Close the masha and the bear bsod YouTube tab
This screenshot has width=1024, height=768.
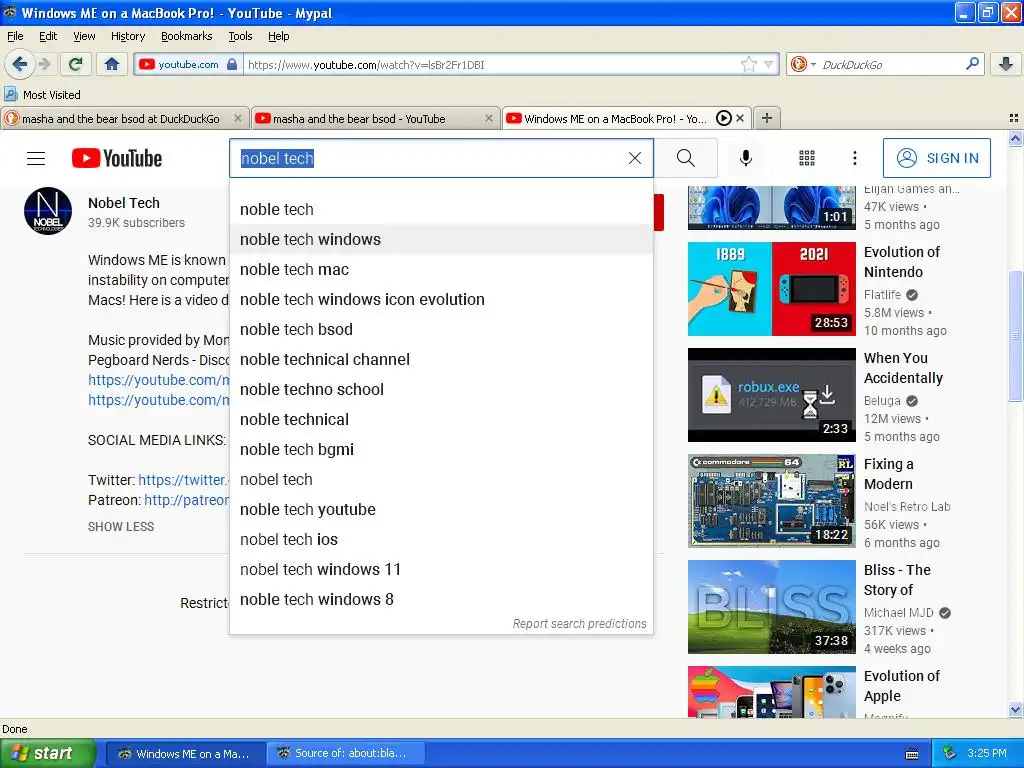click(488, 118)
